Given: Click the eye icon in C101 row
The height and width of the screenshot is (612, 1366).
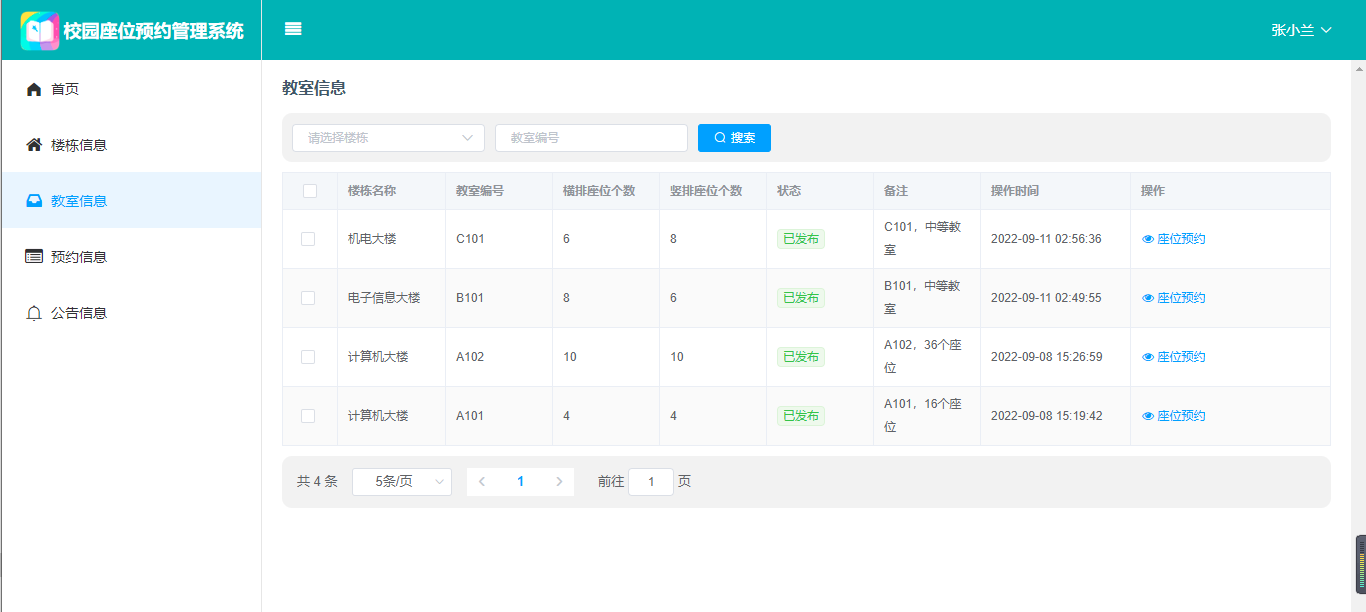Looking at the screenshot, I should coord(1148,240).
